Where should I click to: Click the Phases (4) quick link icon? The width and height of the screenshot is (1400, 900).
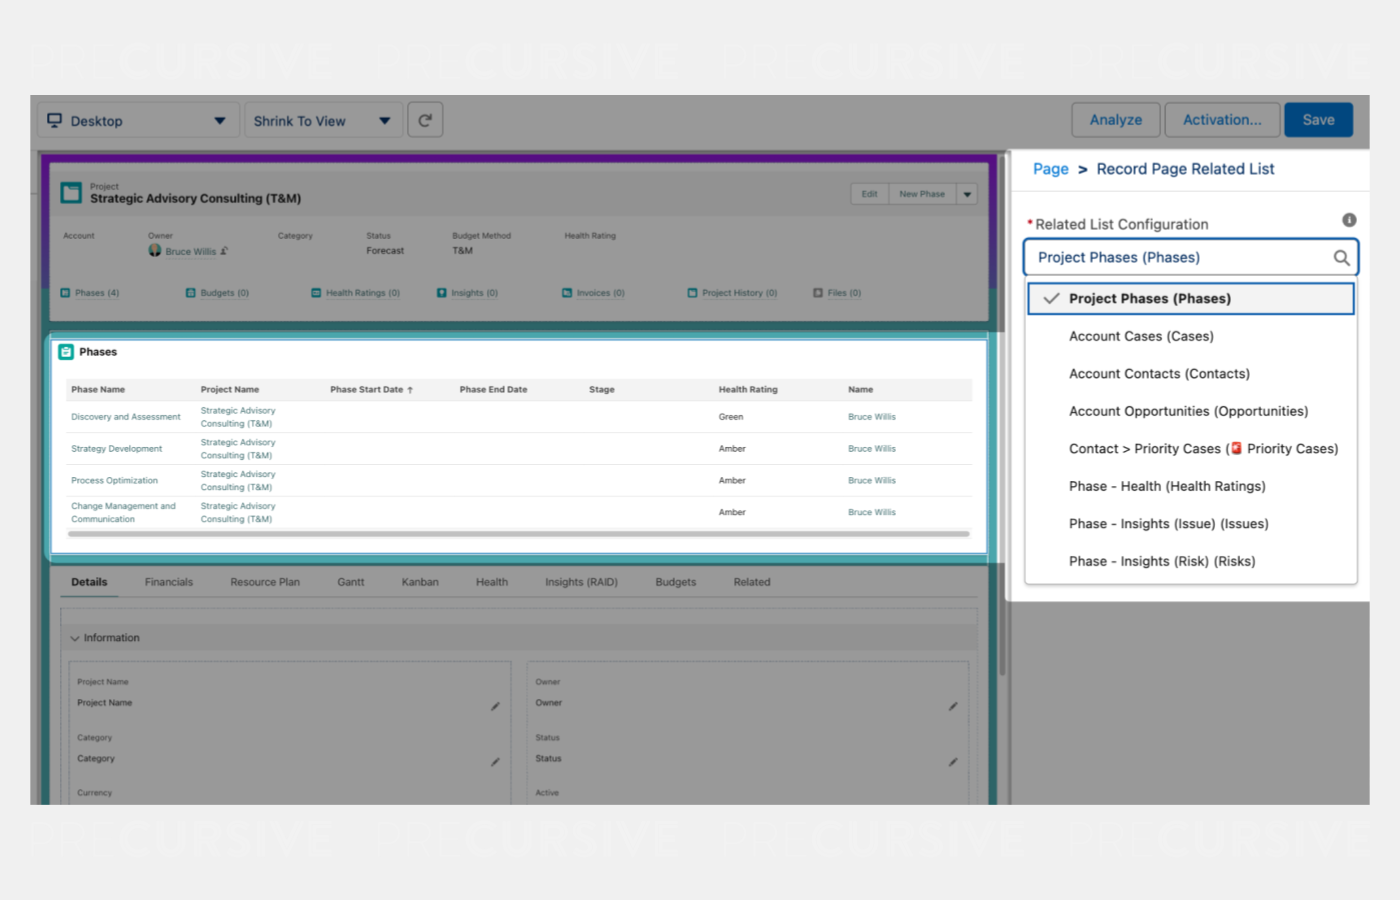[65, 293]
